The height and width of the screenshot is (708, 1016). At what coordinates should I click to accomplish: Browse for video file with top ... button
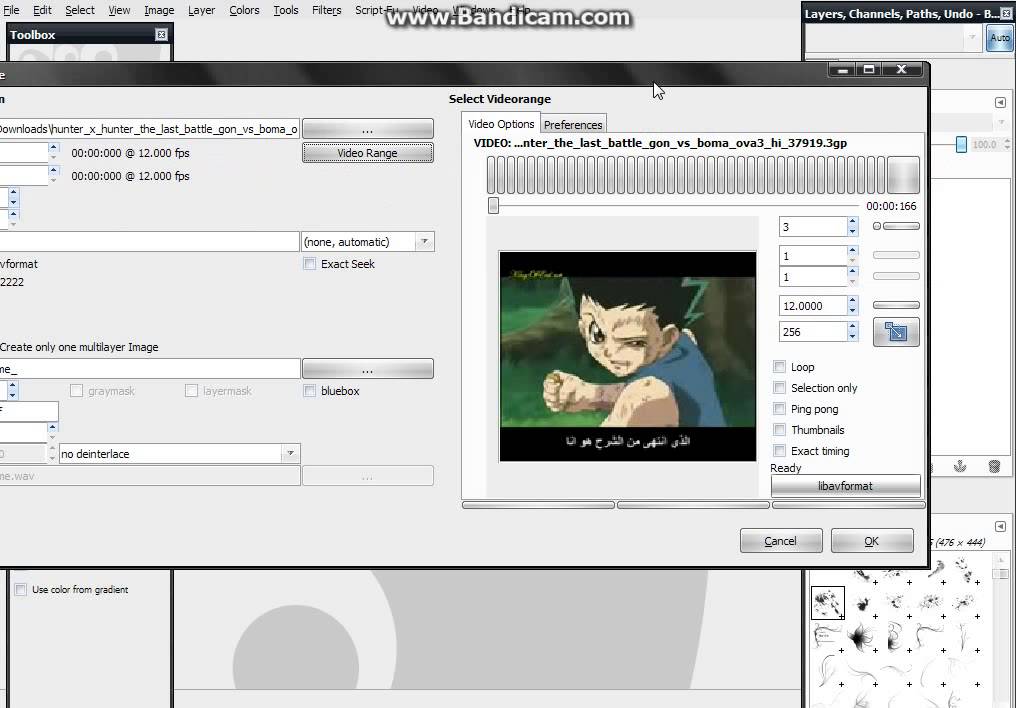pos(367,129)
